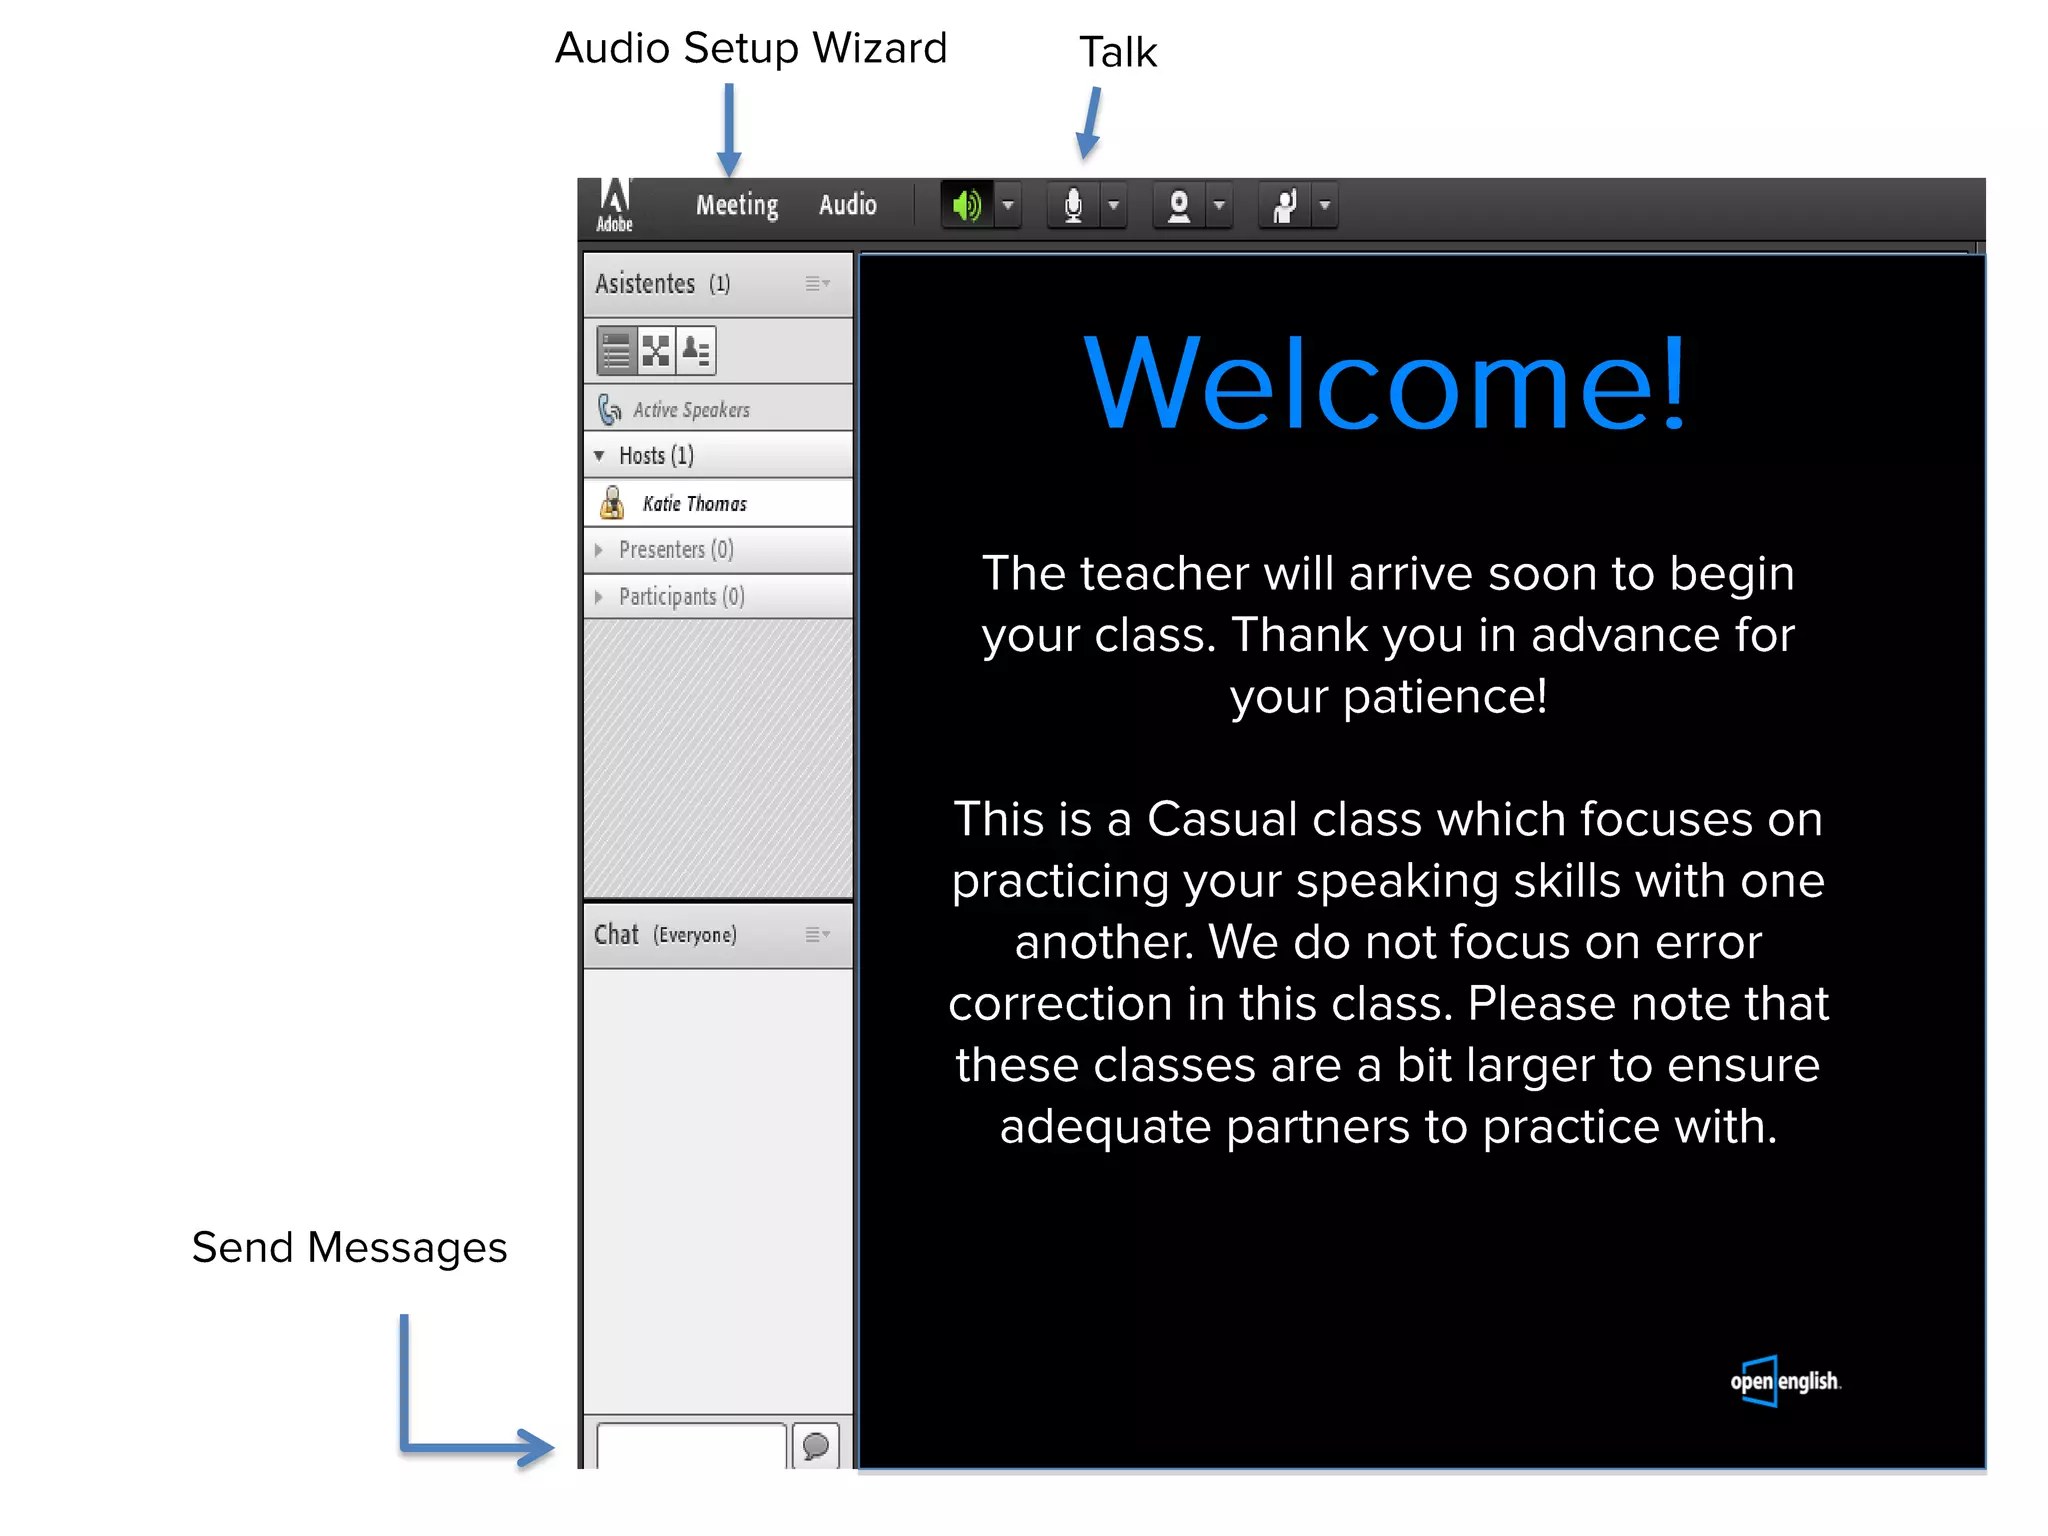Open the webcam options dropdown arrow
Image resolution: width=2048 pixels, height=1536 pixels.
[x=1220, y=206]
